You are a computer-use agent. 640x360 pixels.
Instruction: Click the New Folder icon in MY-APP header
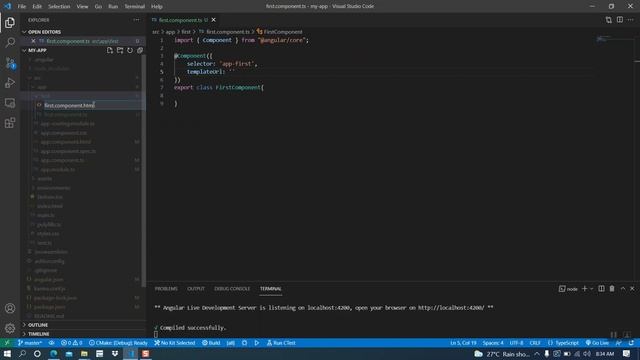click(x=120, y=50)
